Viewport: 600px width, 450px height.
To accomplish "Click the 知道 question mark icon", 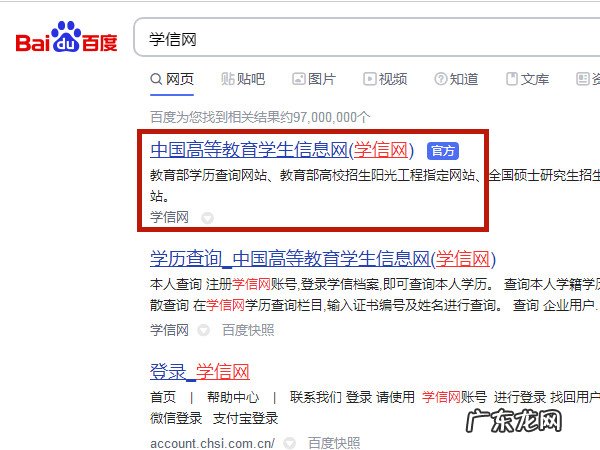I will (440, 79).
